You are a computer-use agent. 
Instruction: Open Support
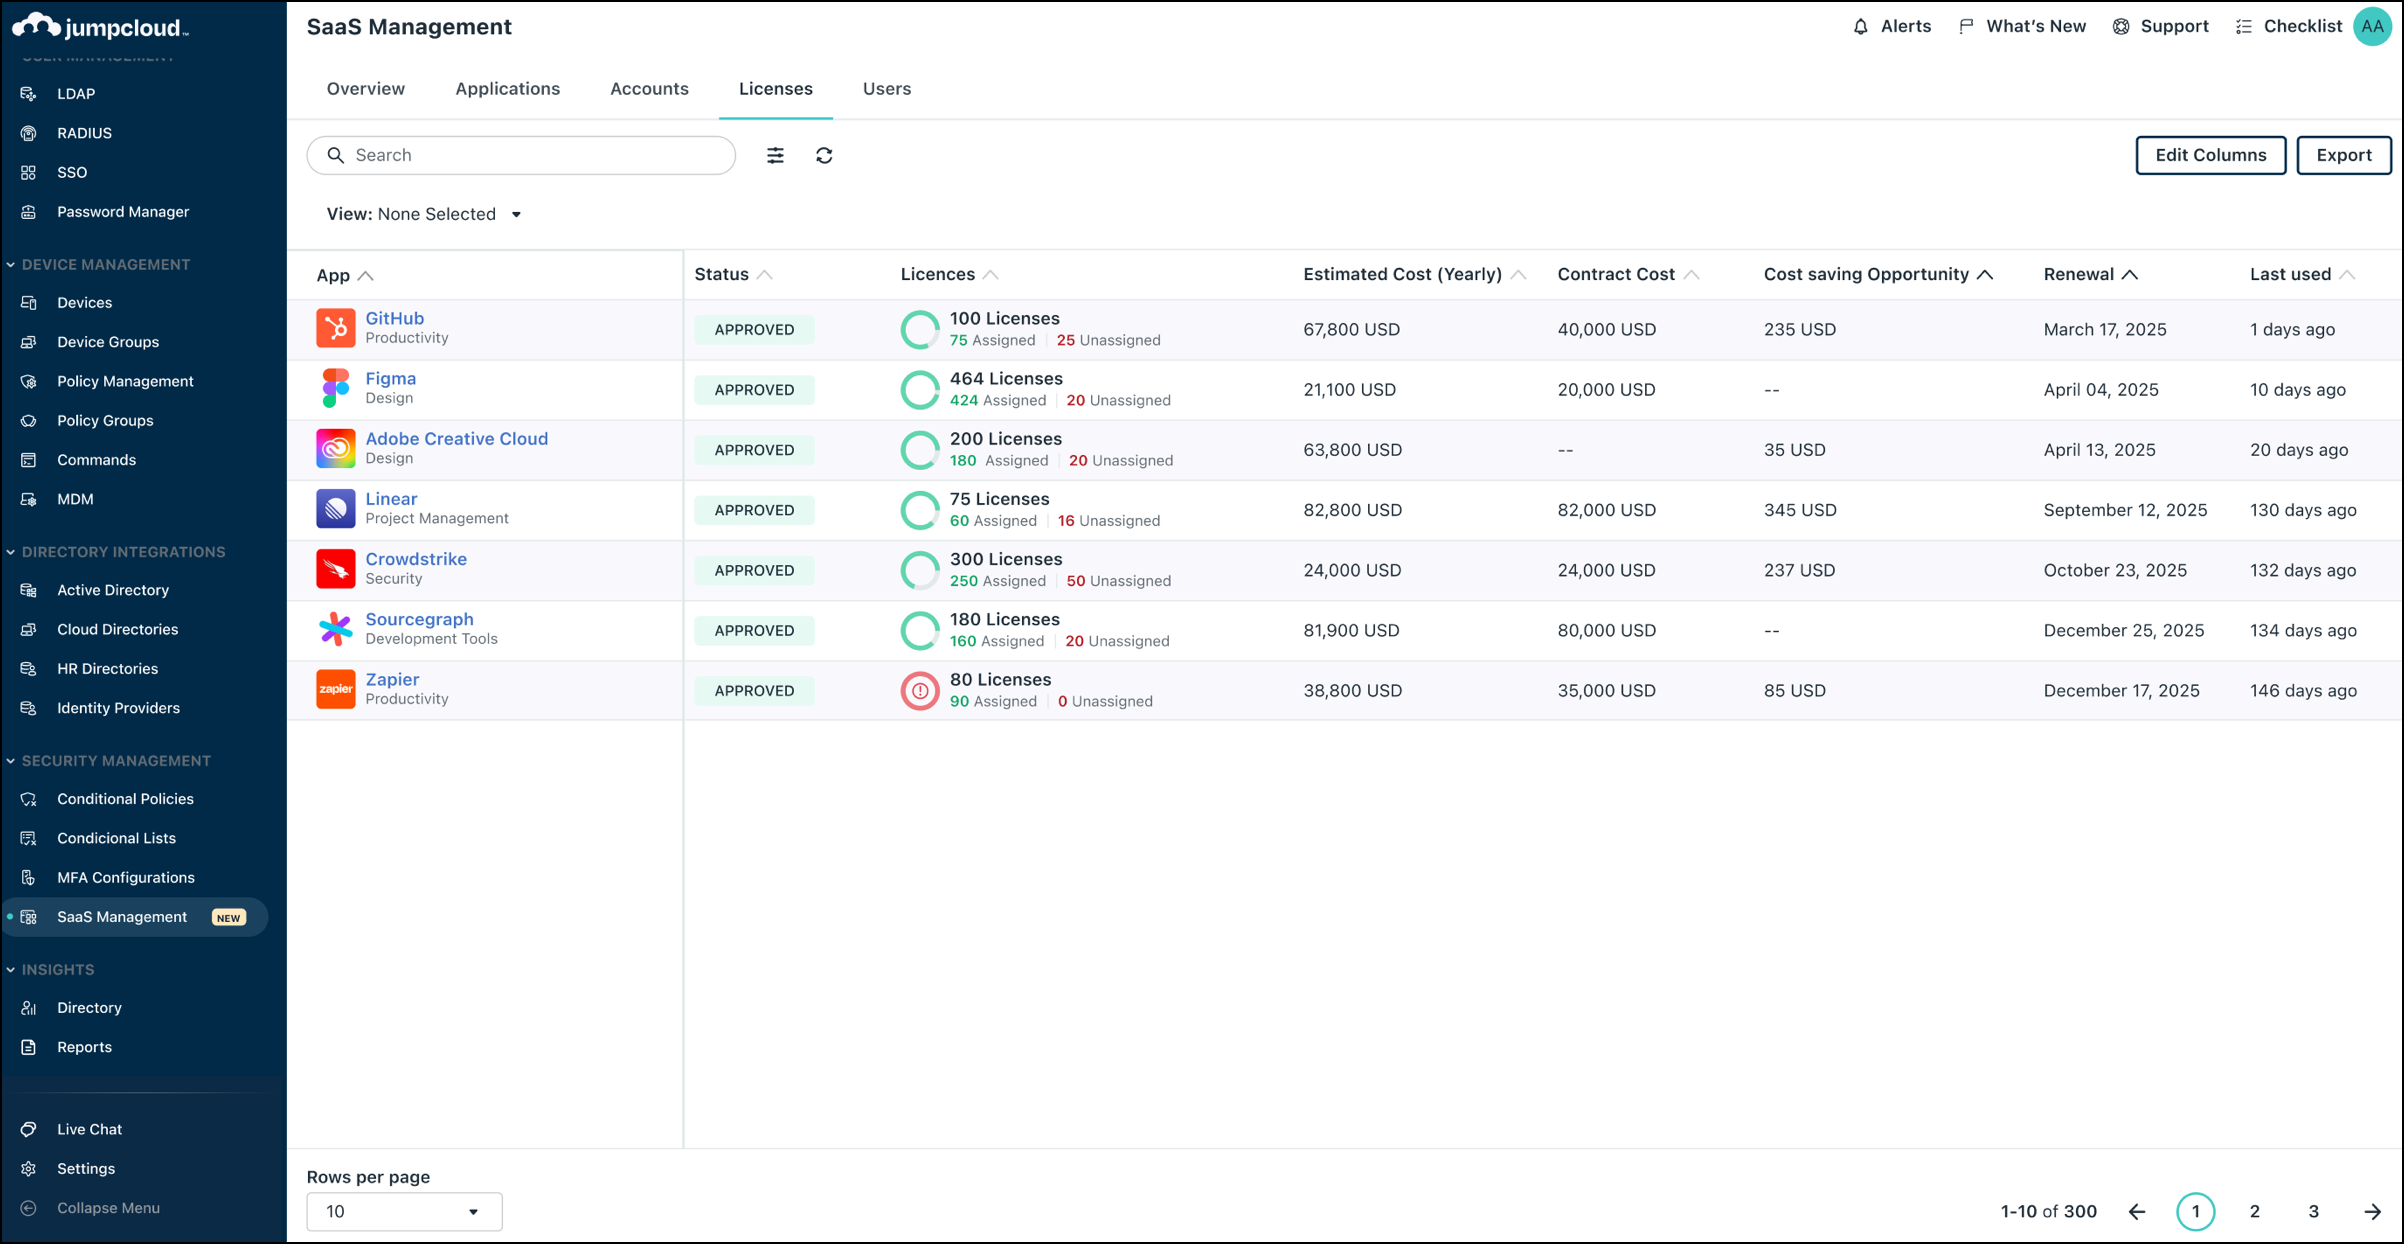click(x=2160, y=27)
